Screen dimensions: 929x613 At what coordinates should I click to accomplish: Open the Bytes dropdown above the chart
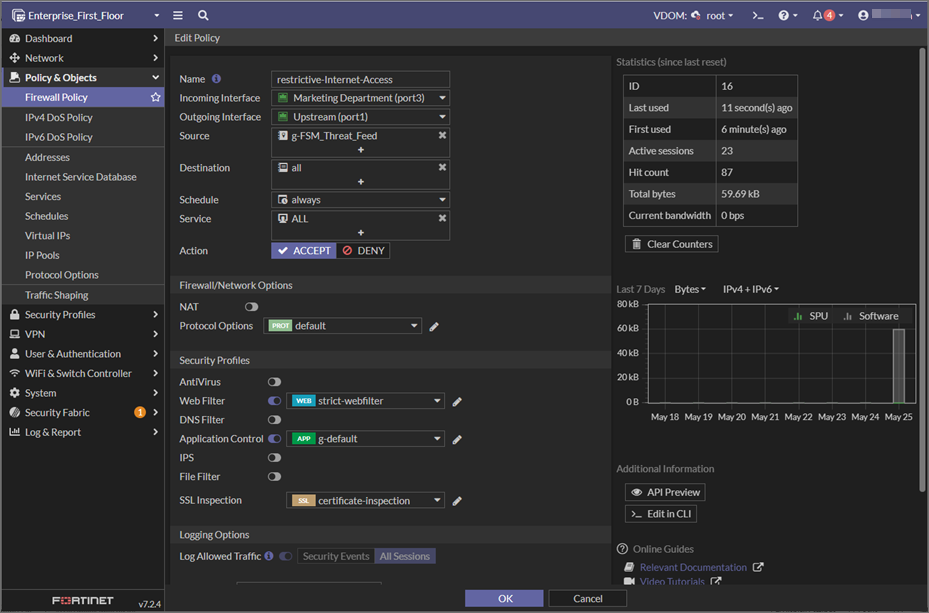tap(689, 288)
